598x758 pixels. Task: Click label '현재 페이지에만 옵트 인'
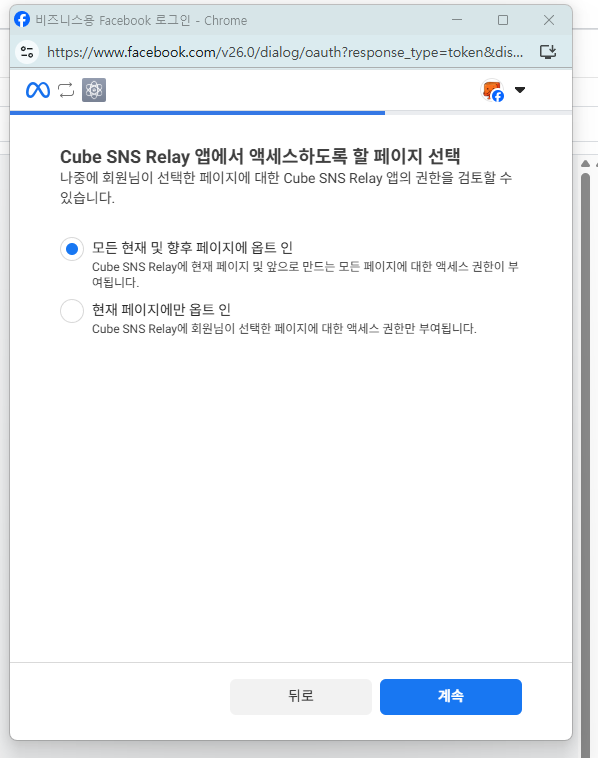[x=161, y=309]
